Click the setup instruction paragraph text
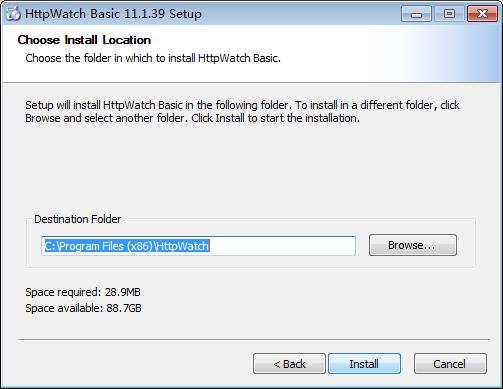 pyautogui.click(x=242, y=111)
